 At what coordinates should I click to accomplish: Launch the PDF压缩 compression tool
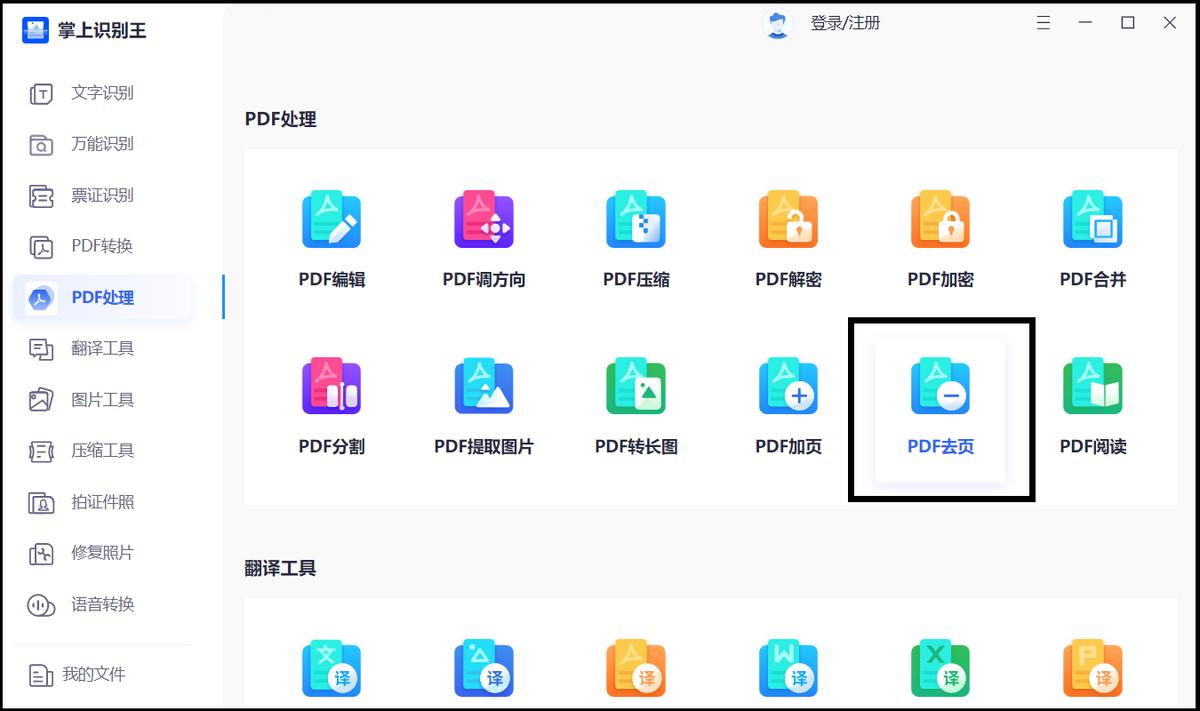(x=635, y=235)
